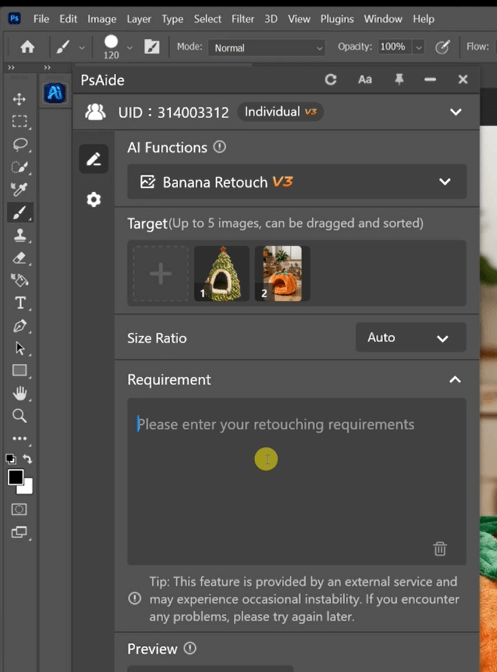The width and height of the screenshot is (497, 672).
Task: Click the Home button in options bar
Action: pos(27,47)
